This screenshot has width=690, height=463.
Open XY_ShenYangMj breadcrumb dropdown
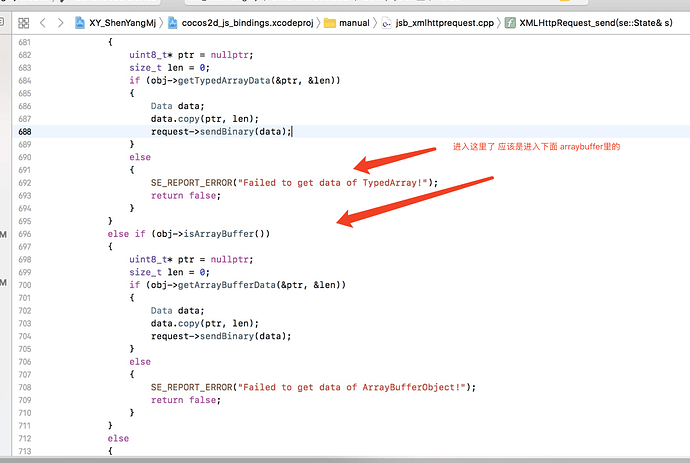tap(122, 23)
